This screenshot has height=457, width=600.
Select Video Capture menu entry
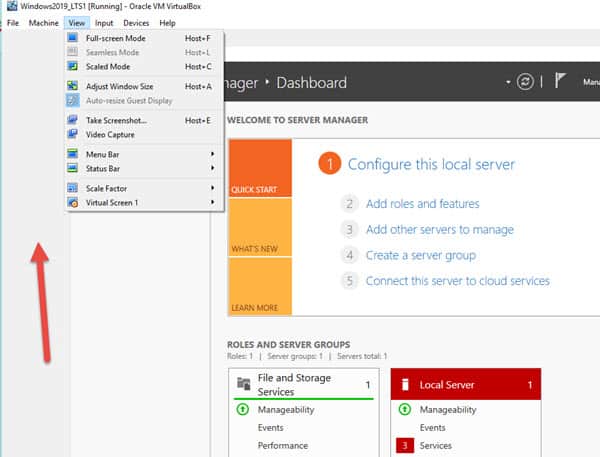145,134
